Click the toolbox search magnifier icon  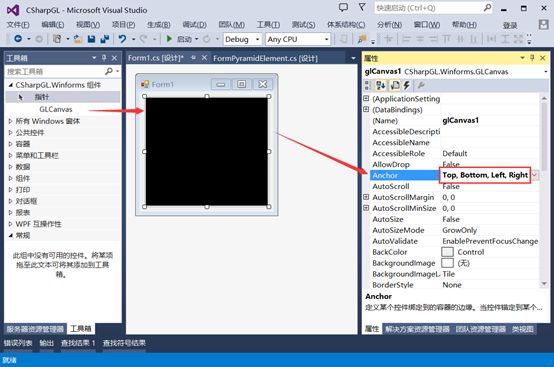point(109,71)
